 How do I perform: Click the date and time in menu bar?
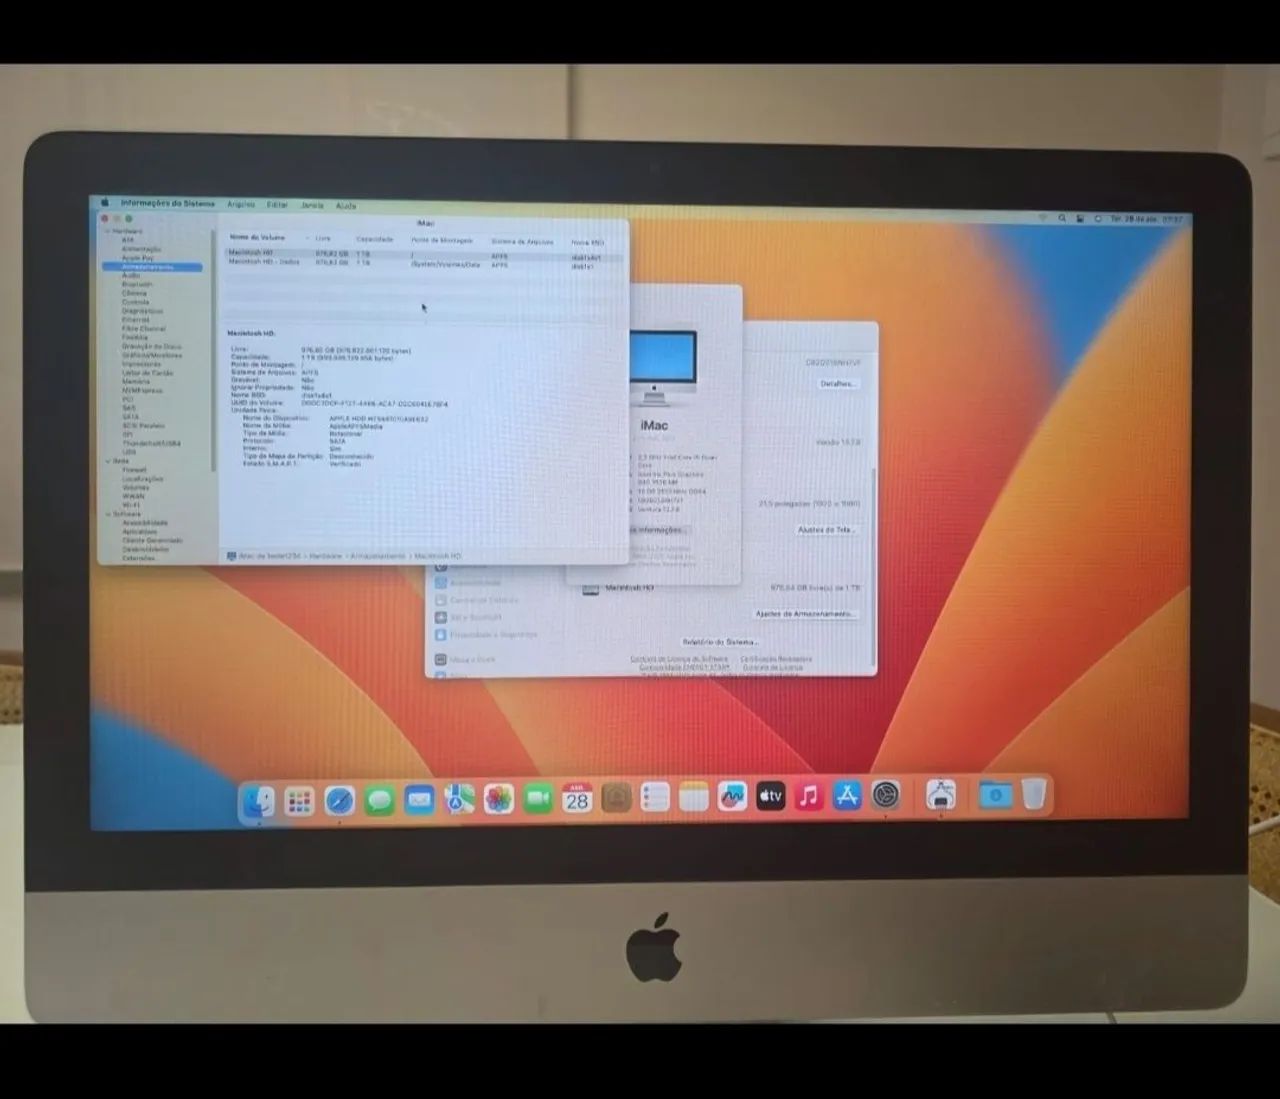coord(1146,219)
